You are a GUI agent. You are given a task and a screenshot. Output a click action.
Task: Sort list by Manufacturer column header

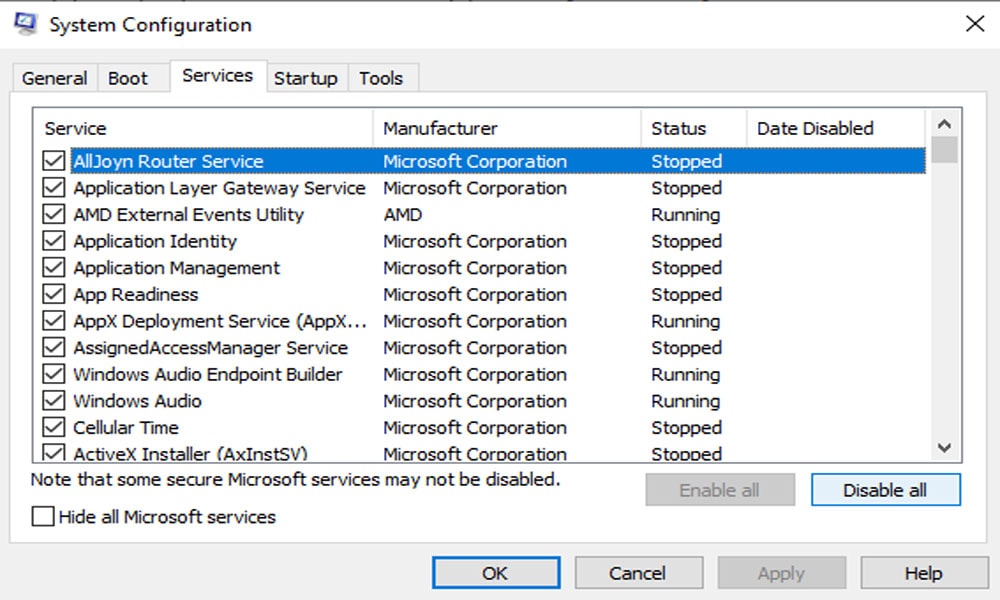(507, 128)
